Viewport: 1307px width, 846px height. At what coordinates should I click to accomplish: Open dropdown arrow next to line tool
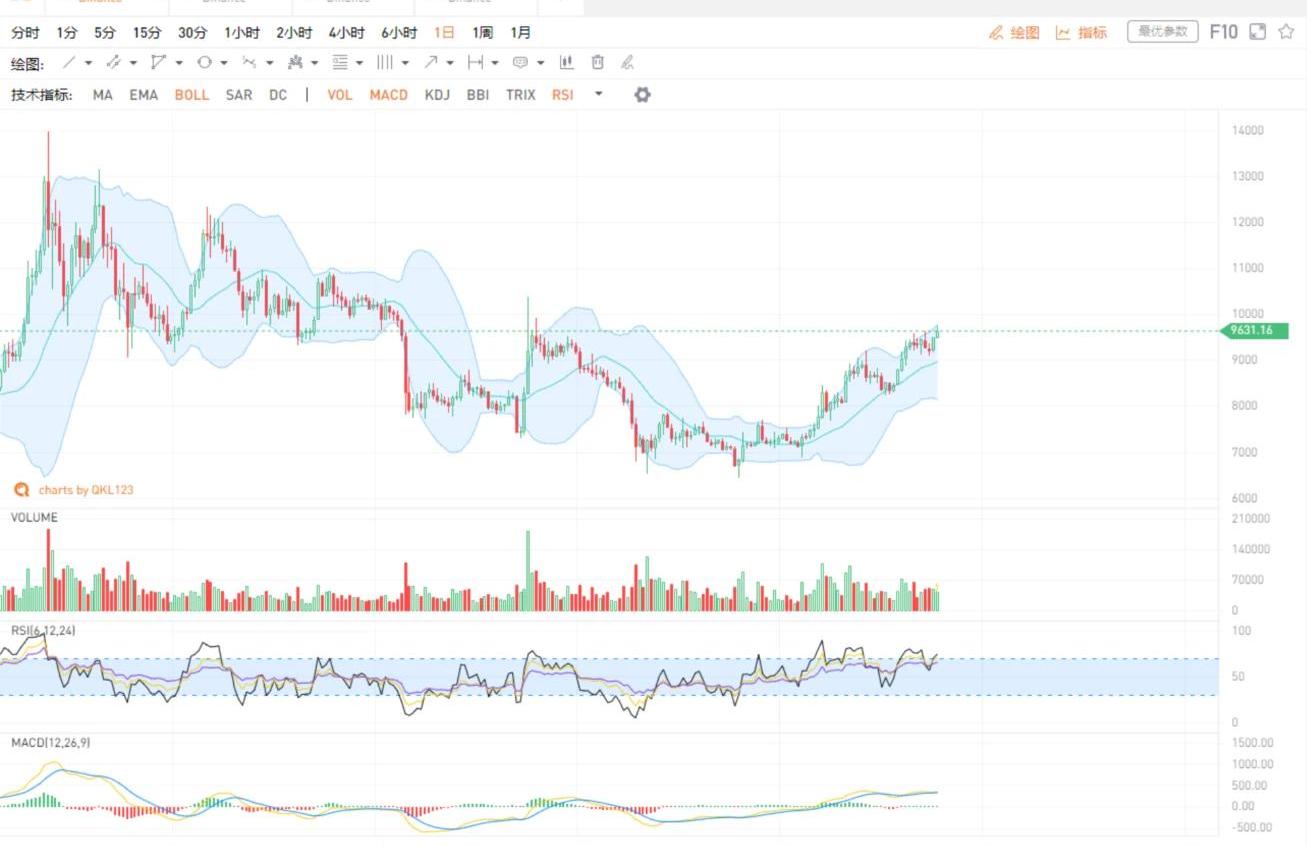coord(88,63)
